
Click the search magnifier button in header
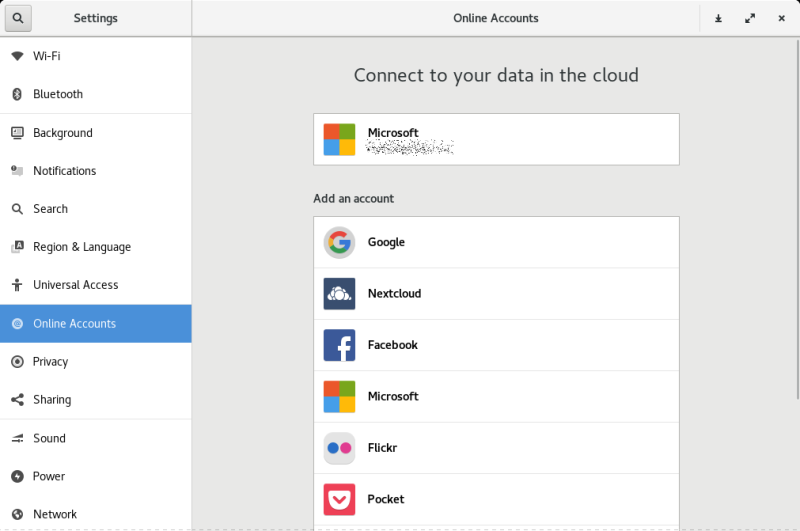(x=18, y=18)
